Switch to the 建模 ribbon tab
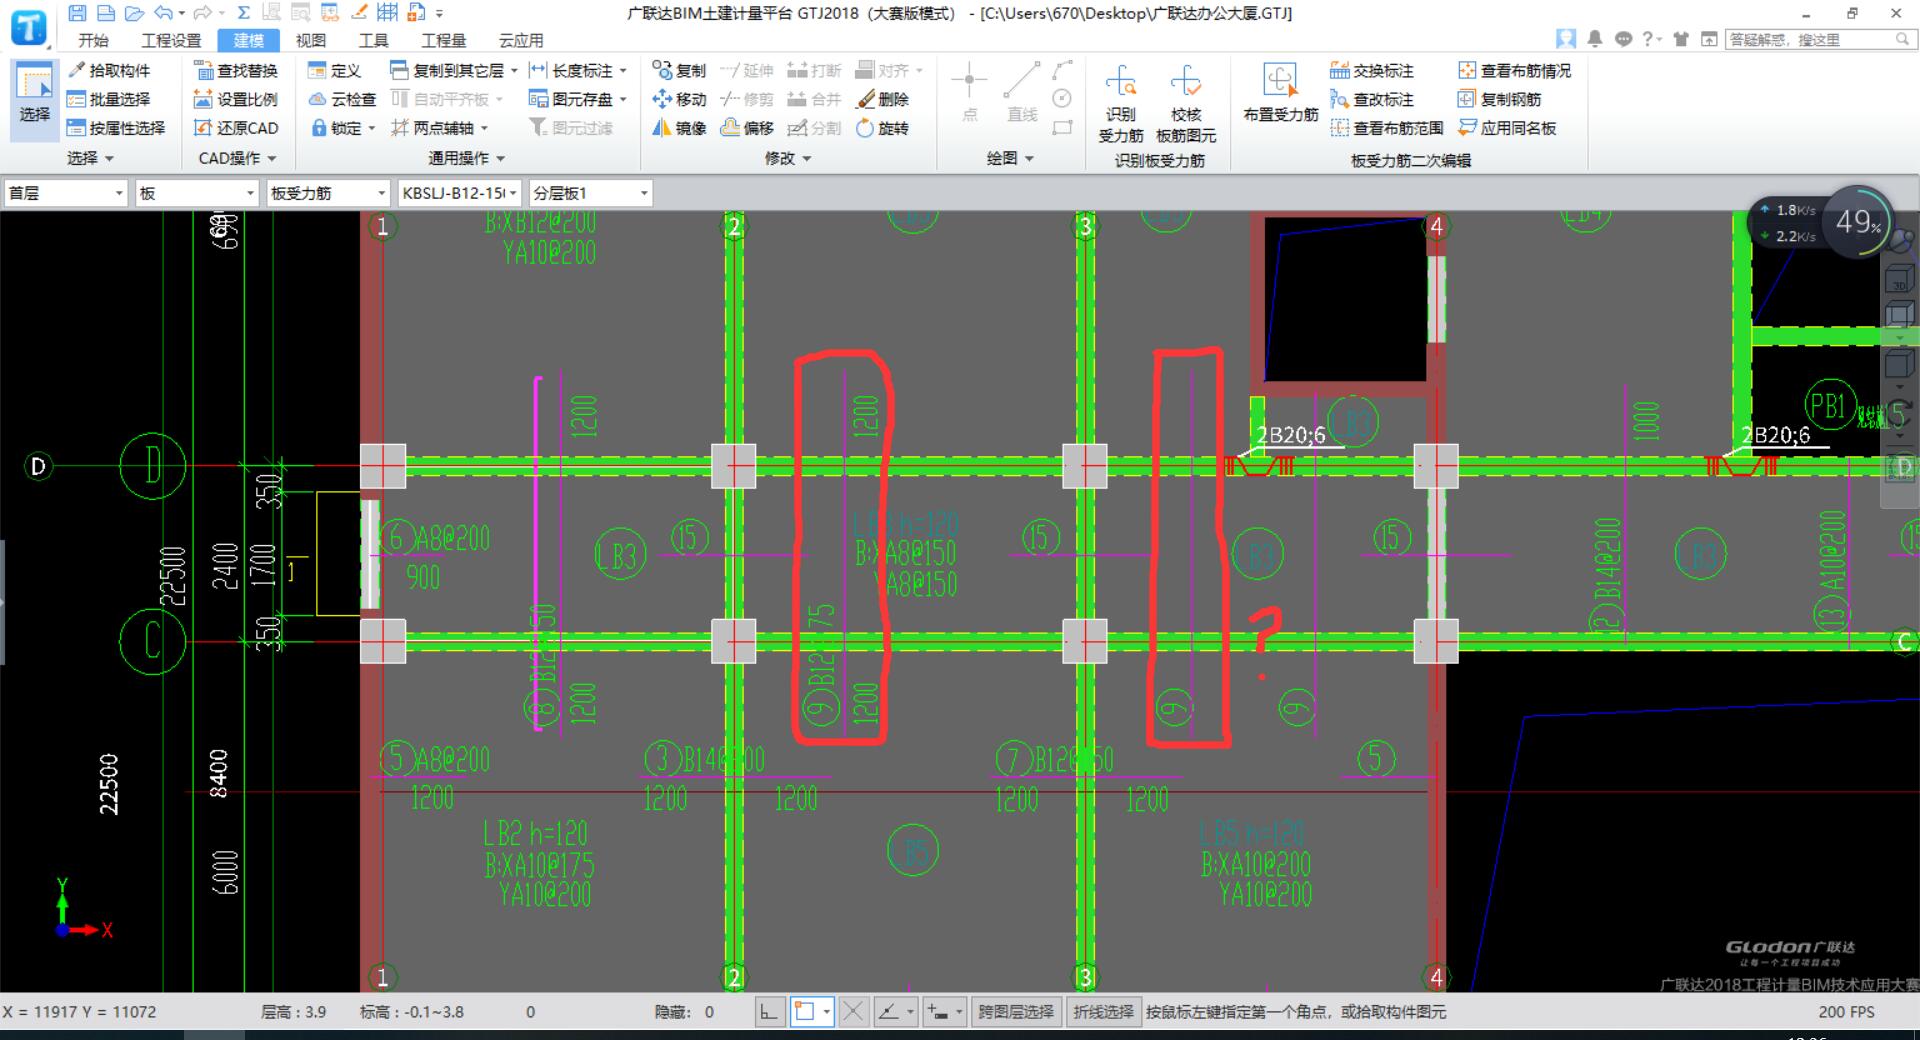 249,40
